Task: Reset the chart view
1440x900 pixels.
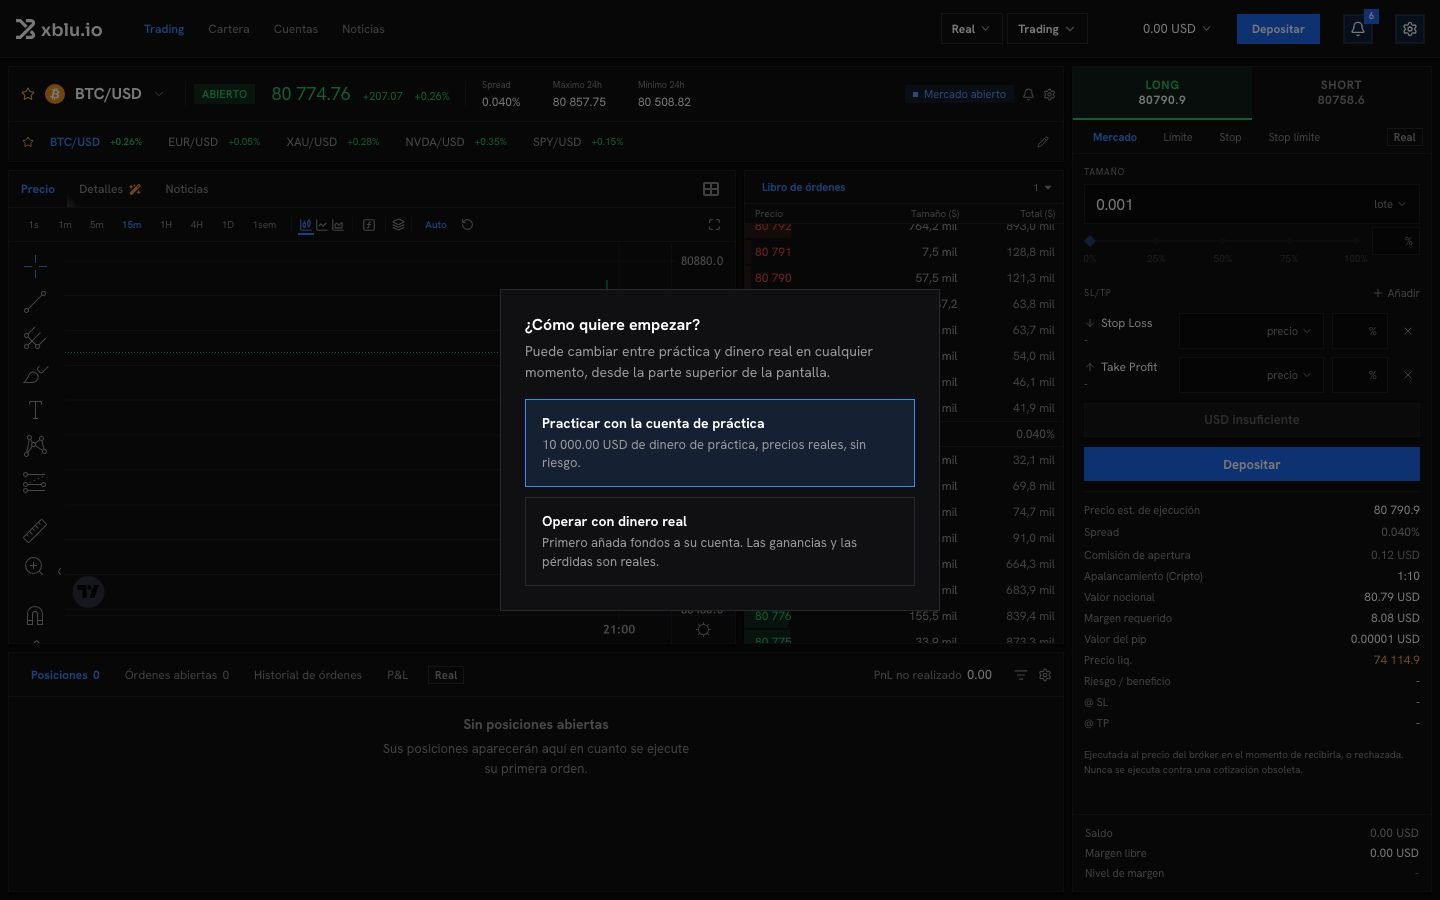Action: click(467, 225)
